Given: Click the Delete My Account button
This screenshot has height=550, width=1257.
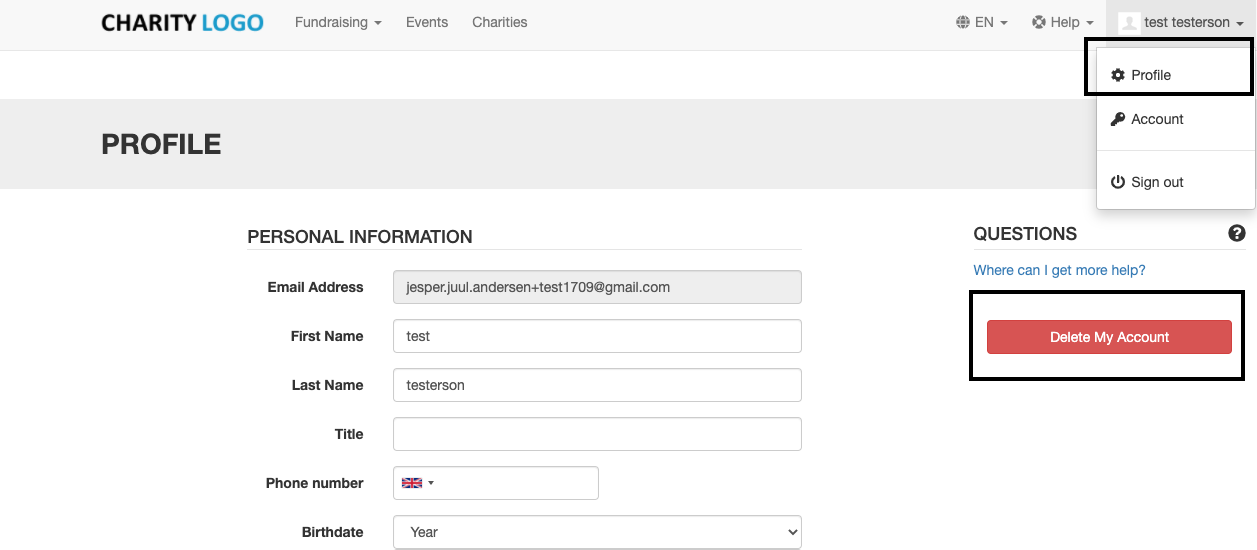Looking at the screenshot, I should (x=1109, y=337).
